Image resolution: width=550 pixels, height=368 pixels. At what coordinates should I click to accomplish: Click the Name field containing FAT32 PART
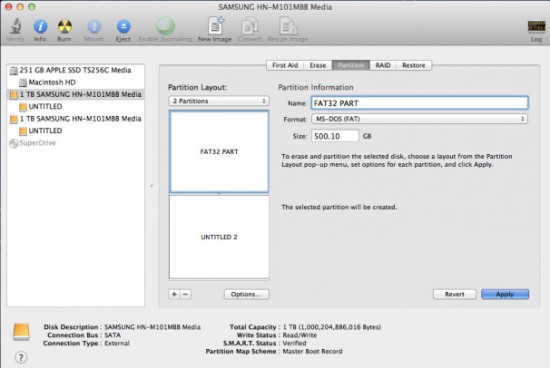[x=420, y=103]
